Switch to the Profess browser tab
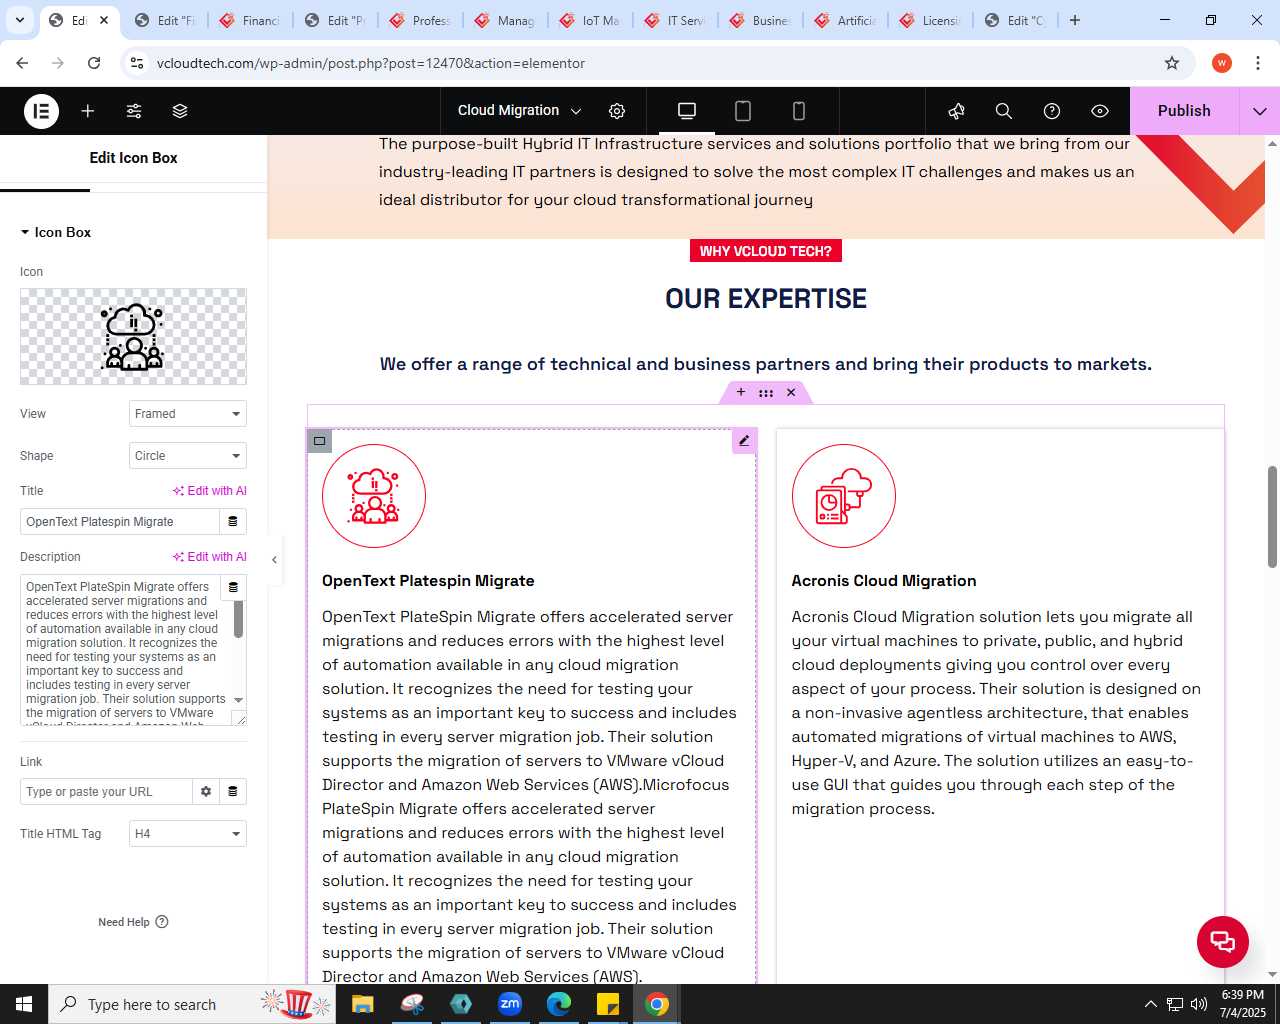The height and width of the screenshot is (1024, 1280). pyautogui.click(x=421, y=20)
